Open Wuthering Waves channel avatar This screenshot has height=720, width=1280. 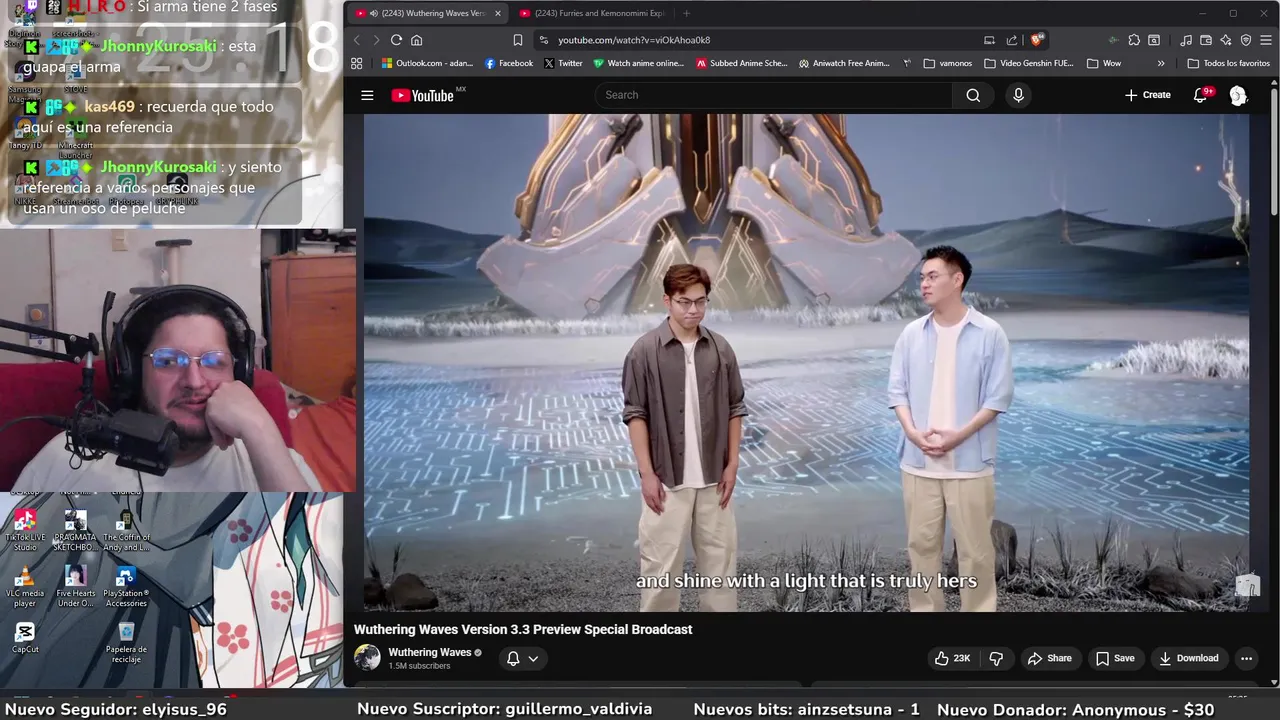pyautogui.click(x=367, y=658)
